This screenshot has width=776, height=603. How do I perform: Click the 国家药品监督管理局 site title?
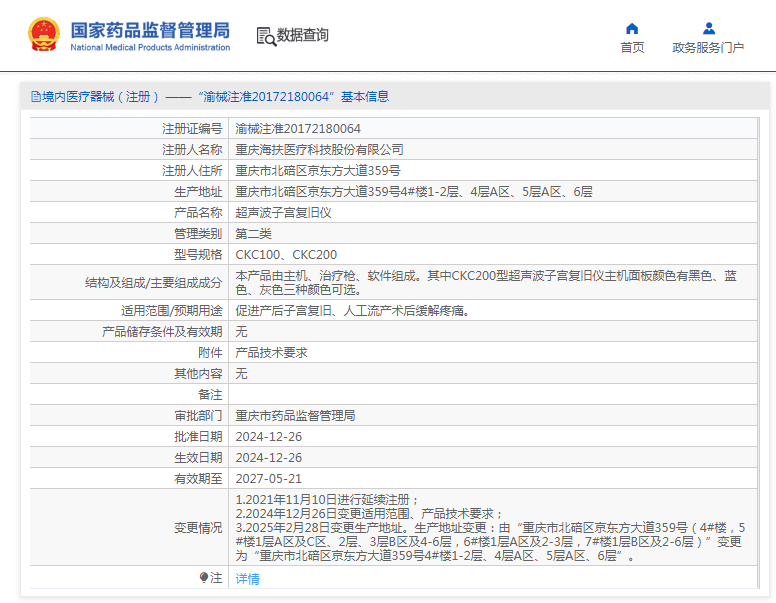pyautogui.click(x=150, y=28)
